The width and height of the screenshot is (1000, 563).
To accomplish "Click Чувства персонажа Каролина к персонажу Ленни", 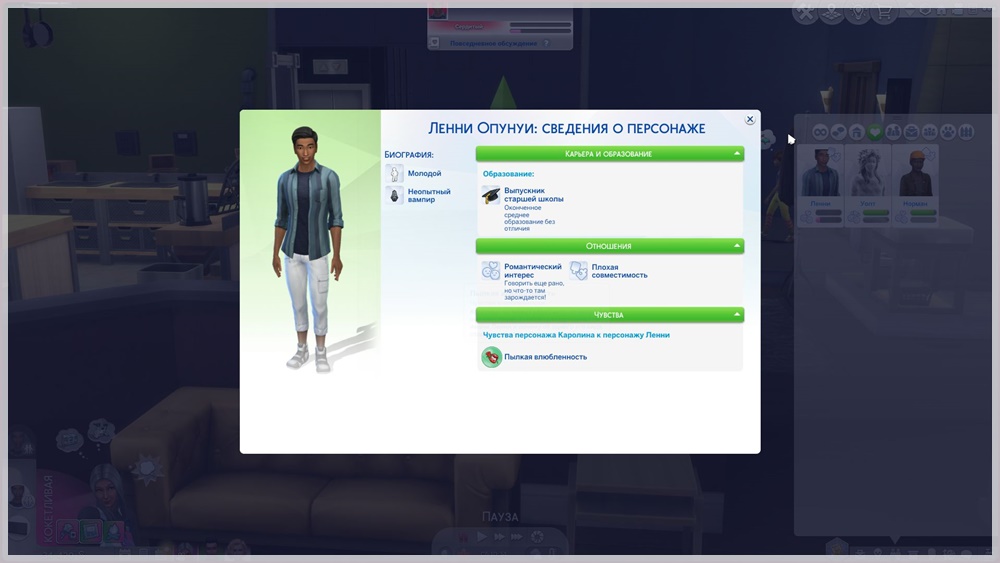I will point(576,335).
